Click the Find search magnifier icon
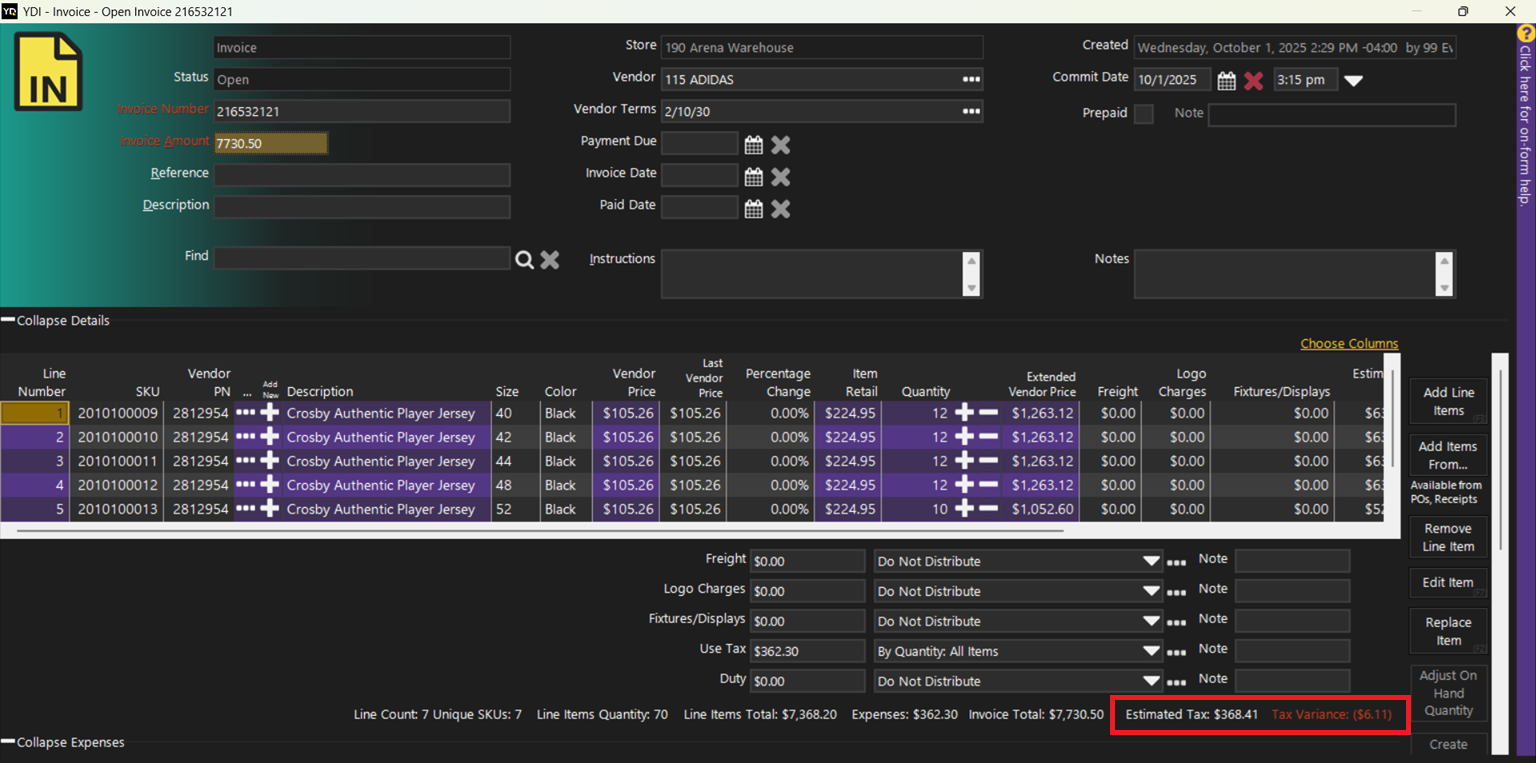 pos(525,260)
